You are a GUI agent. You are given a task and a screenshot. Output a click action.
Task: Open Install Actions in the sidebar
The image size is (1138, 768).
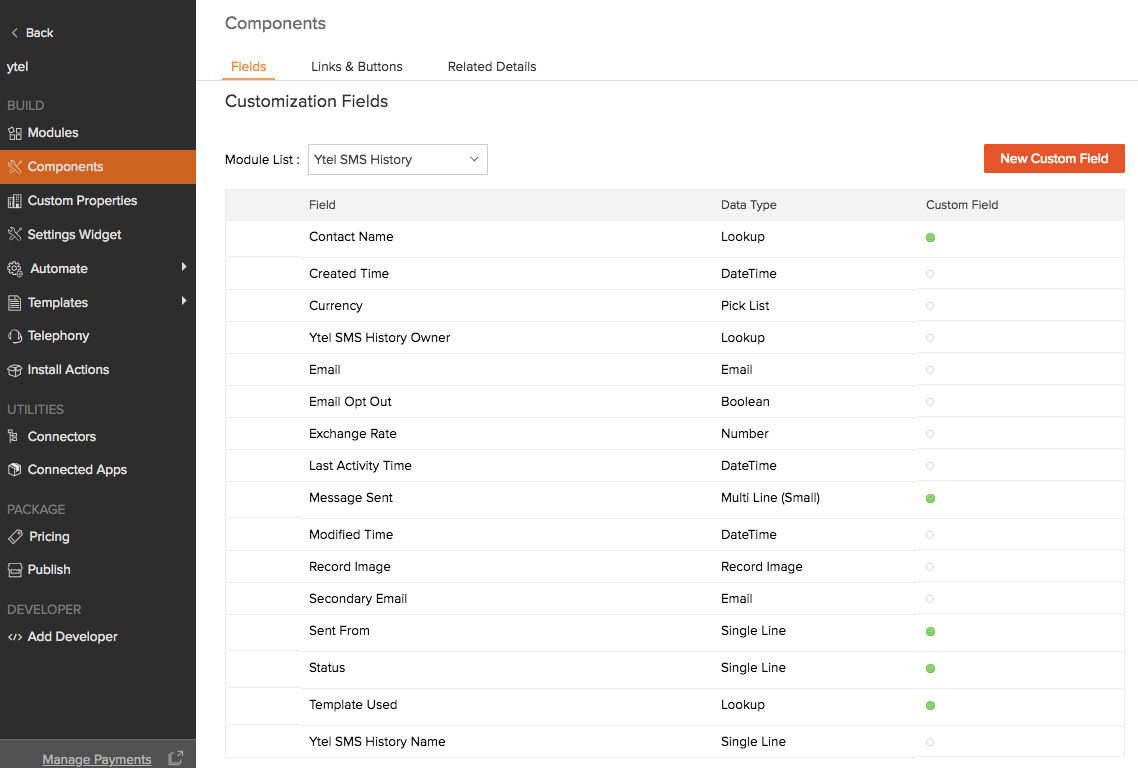(68, 370)
